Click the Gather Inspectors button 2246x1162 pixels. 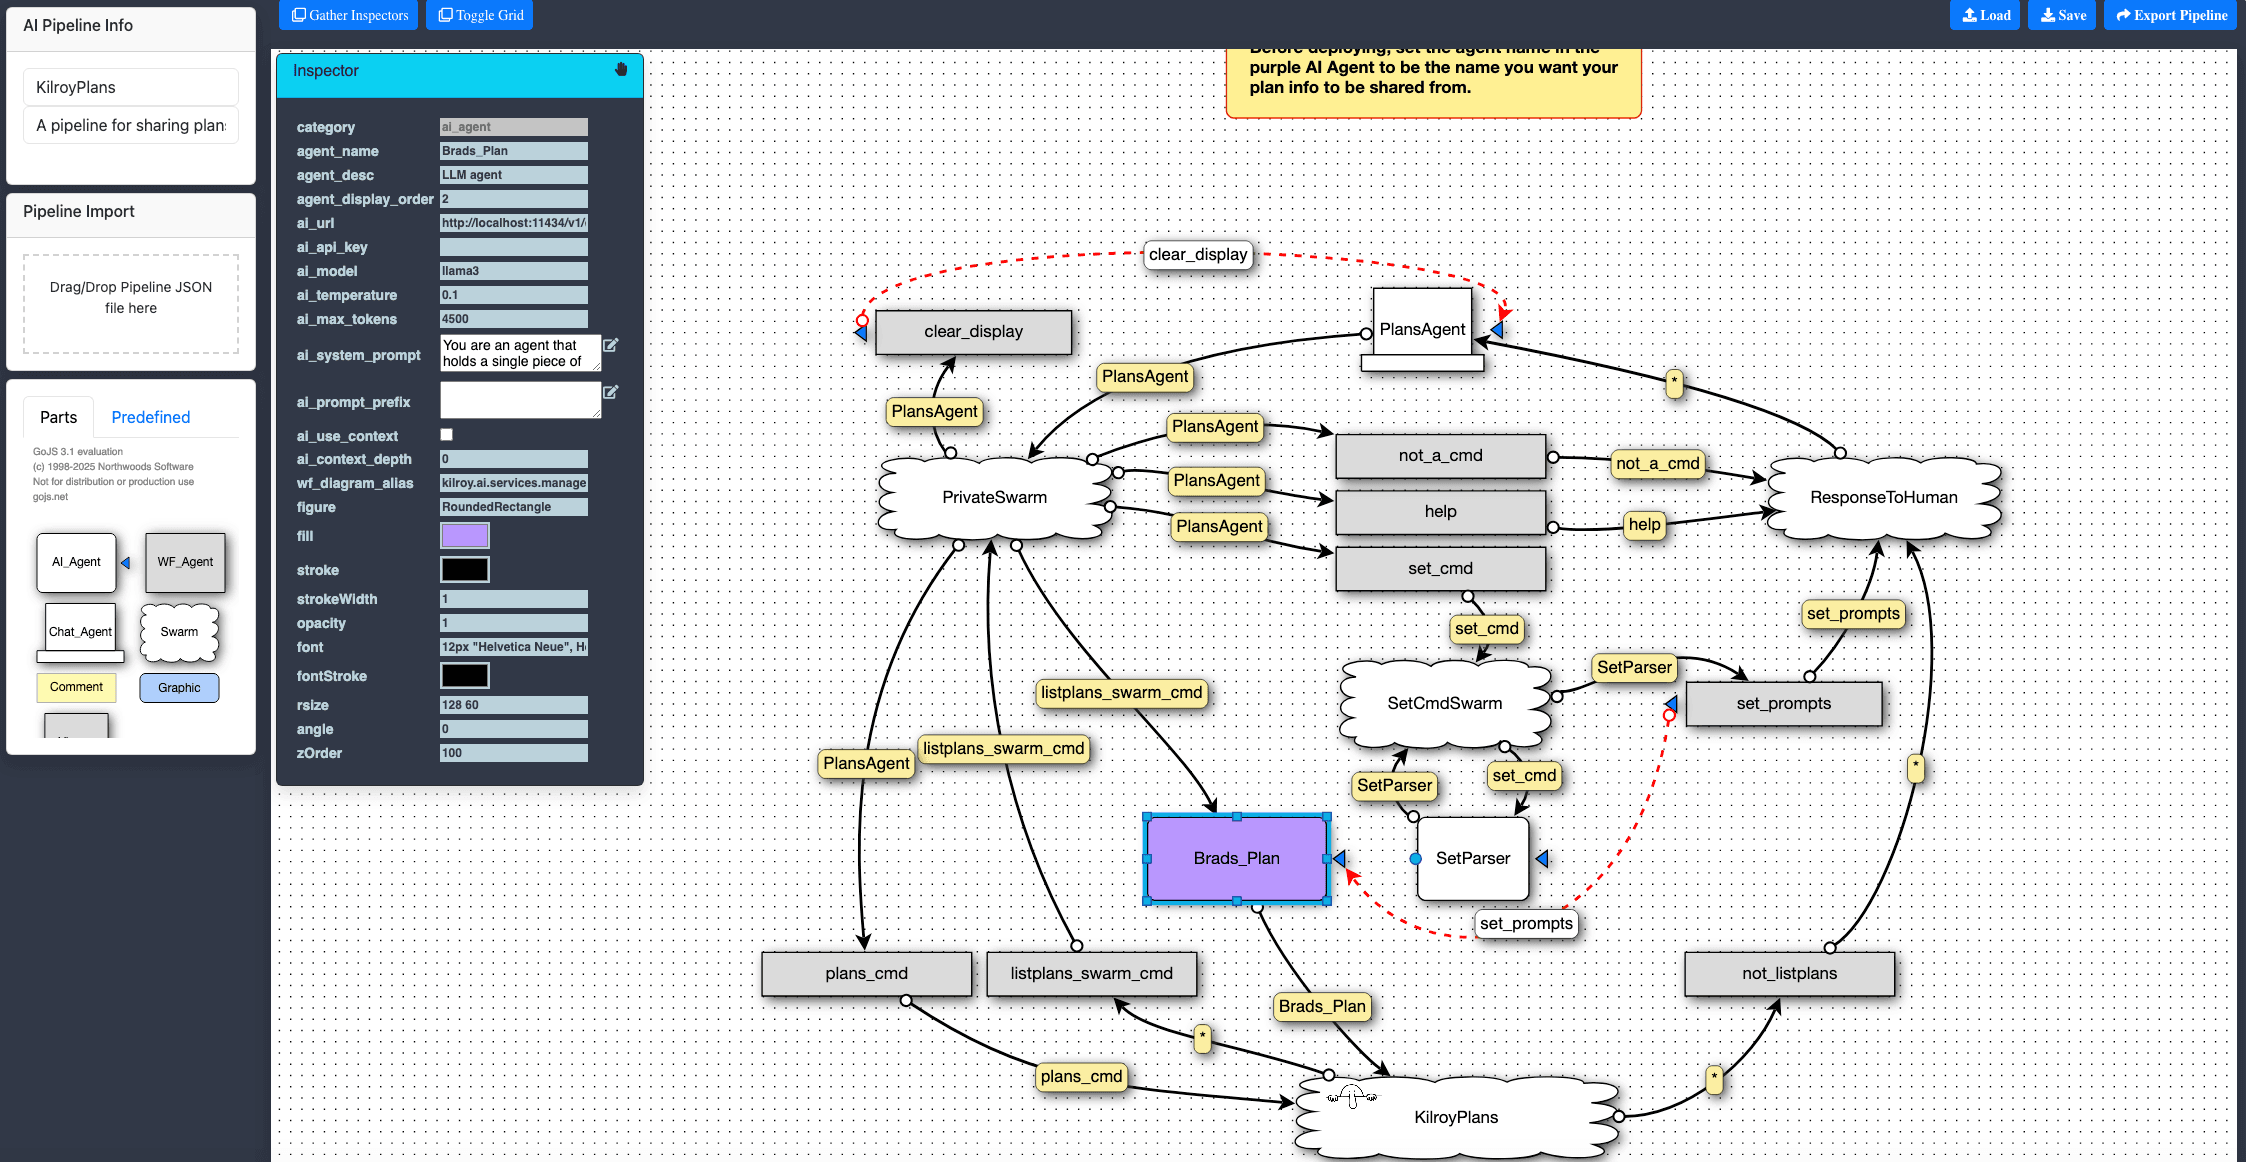pos(349,15)
